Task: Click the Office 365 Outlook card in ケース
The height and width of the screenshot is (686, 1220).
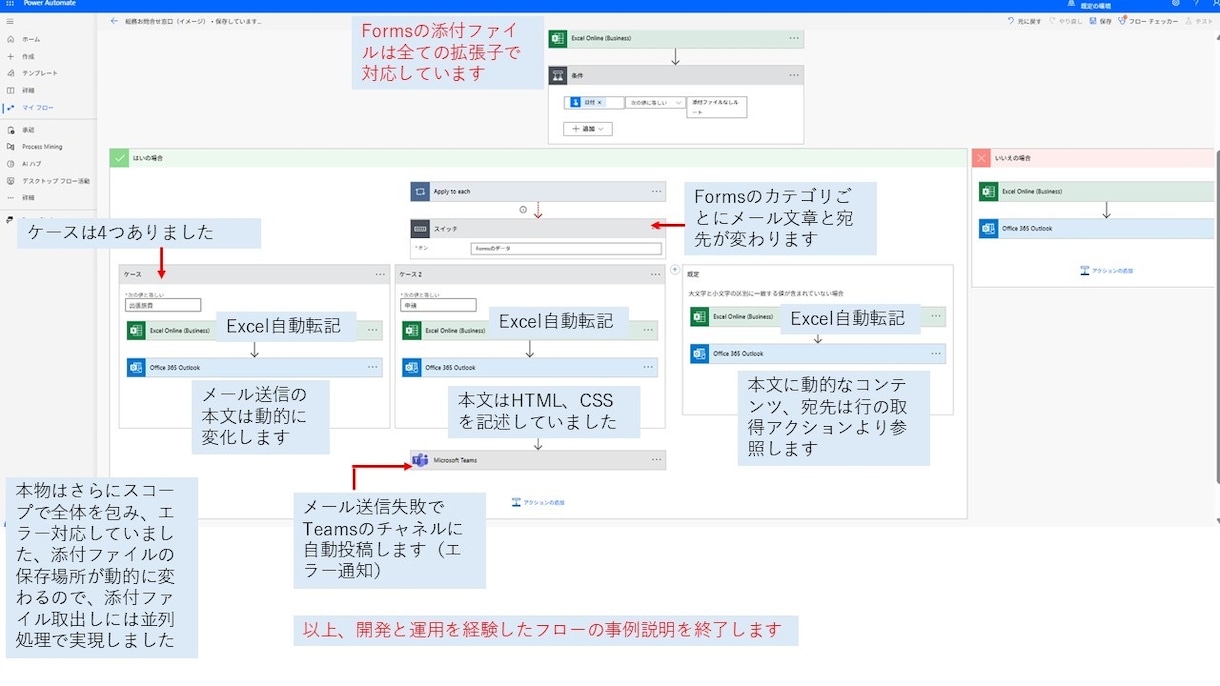Action: pyautogui.click(x=254, y=367)
